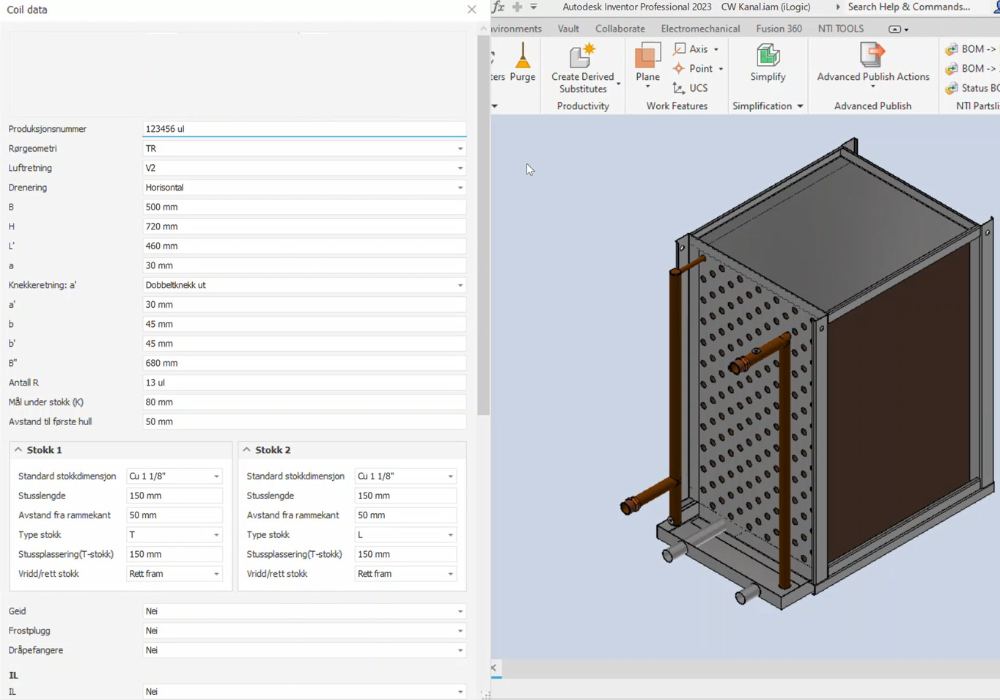The height and width of the screenshot is (700, 1000).
Task: Expand the Simplification panel dropdown
Action: click(x=800, y=106)
